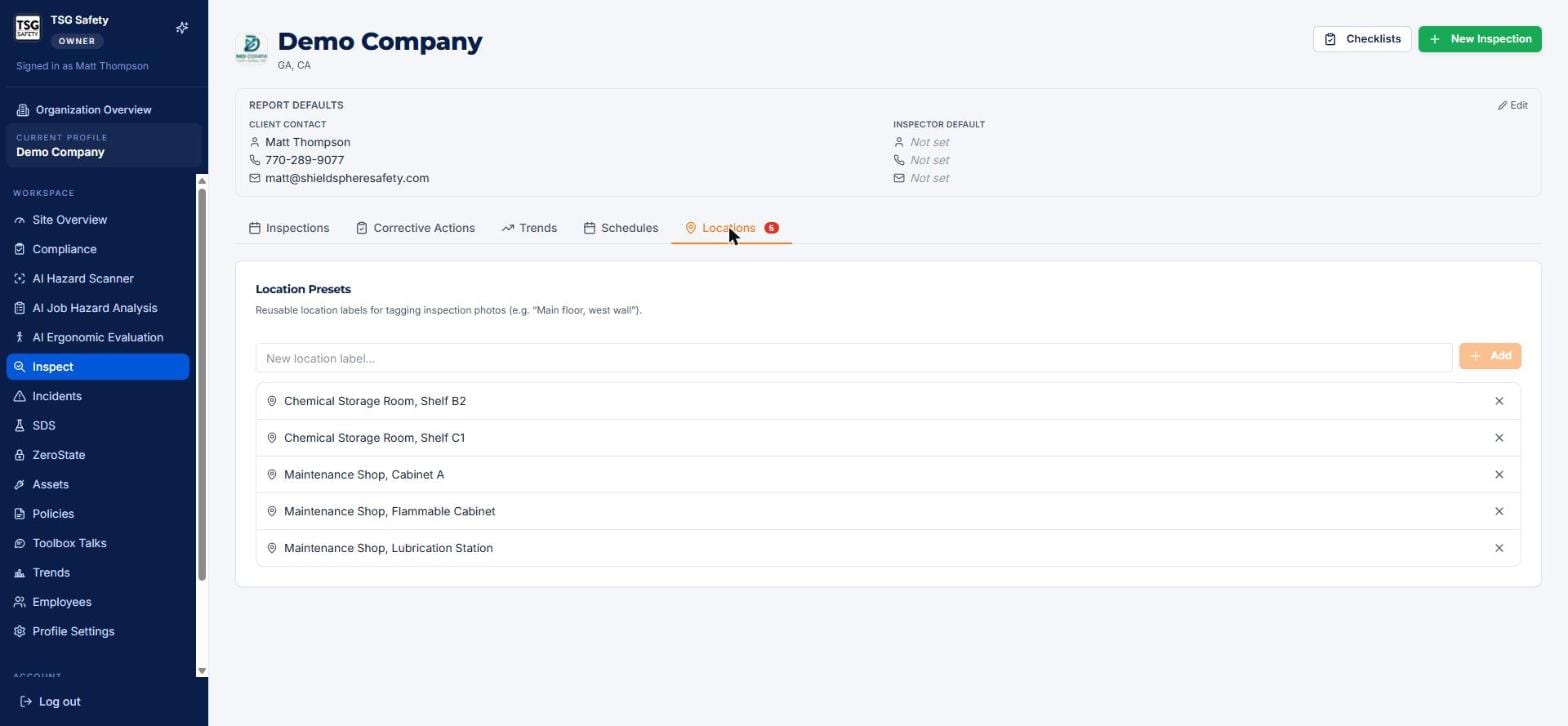The width and height of the screenshot is (1568, 726).
Task: Remove the Chemical Storage Room, Shelf B2 preset
Action: coord(1498,401)
